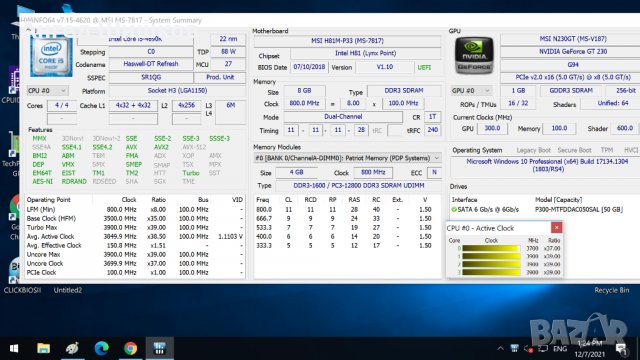This screenshot has width=640, height=360.
Task: Open the Windows Start menu
Action: (x=14, y=348)
